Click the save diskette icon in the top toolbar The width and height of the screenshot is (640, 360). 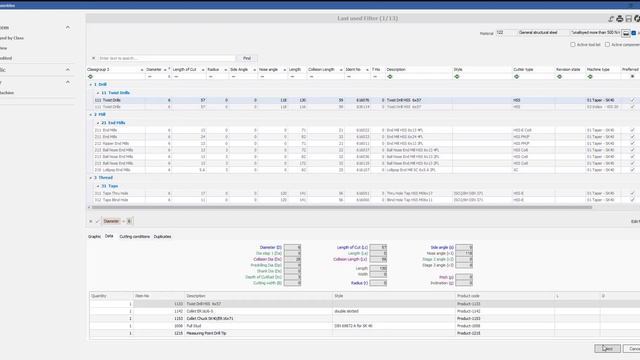coord(629,19)
